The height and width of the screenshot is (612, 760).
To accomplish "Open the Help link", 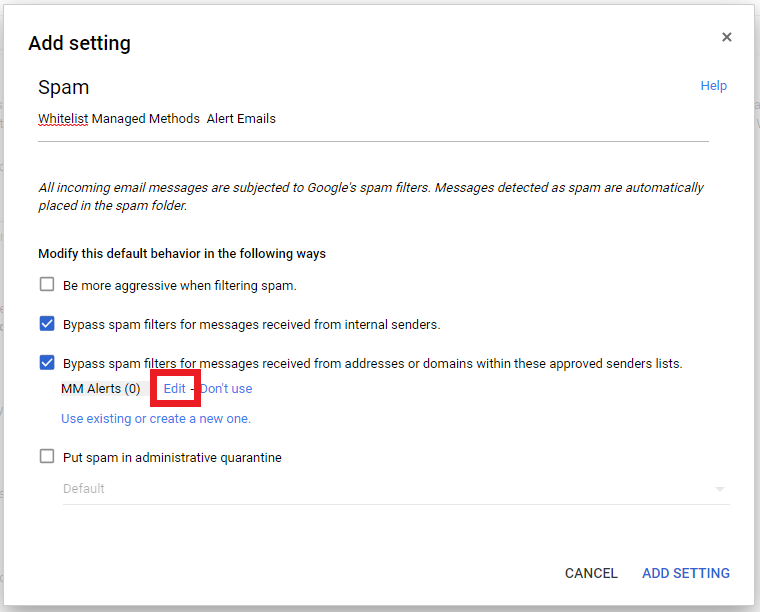I will (713, 86).
